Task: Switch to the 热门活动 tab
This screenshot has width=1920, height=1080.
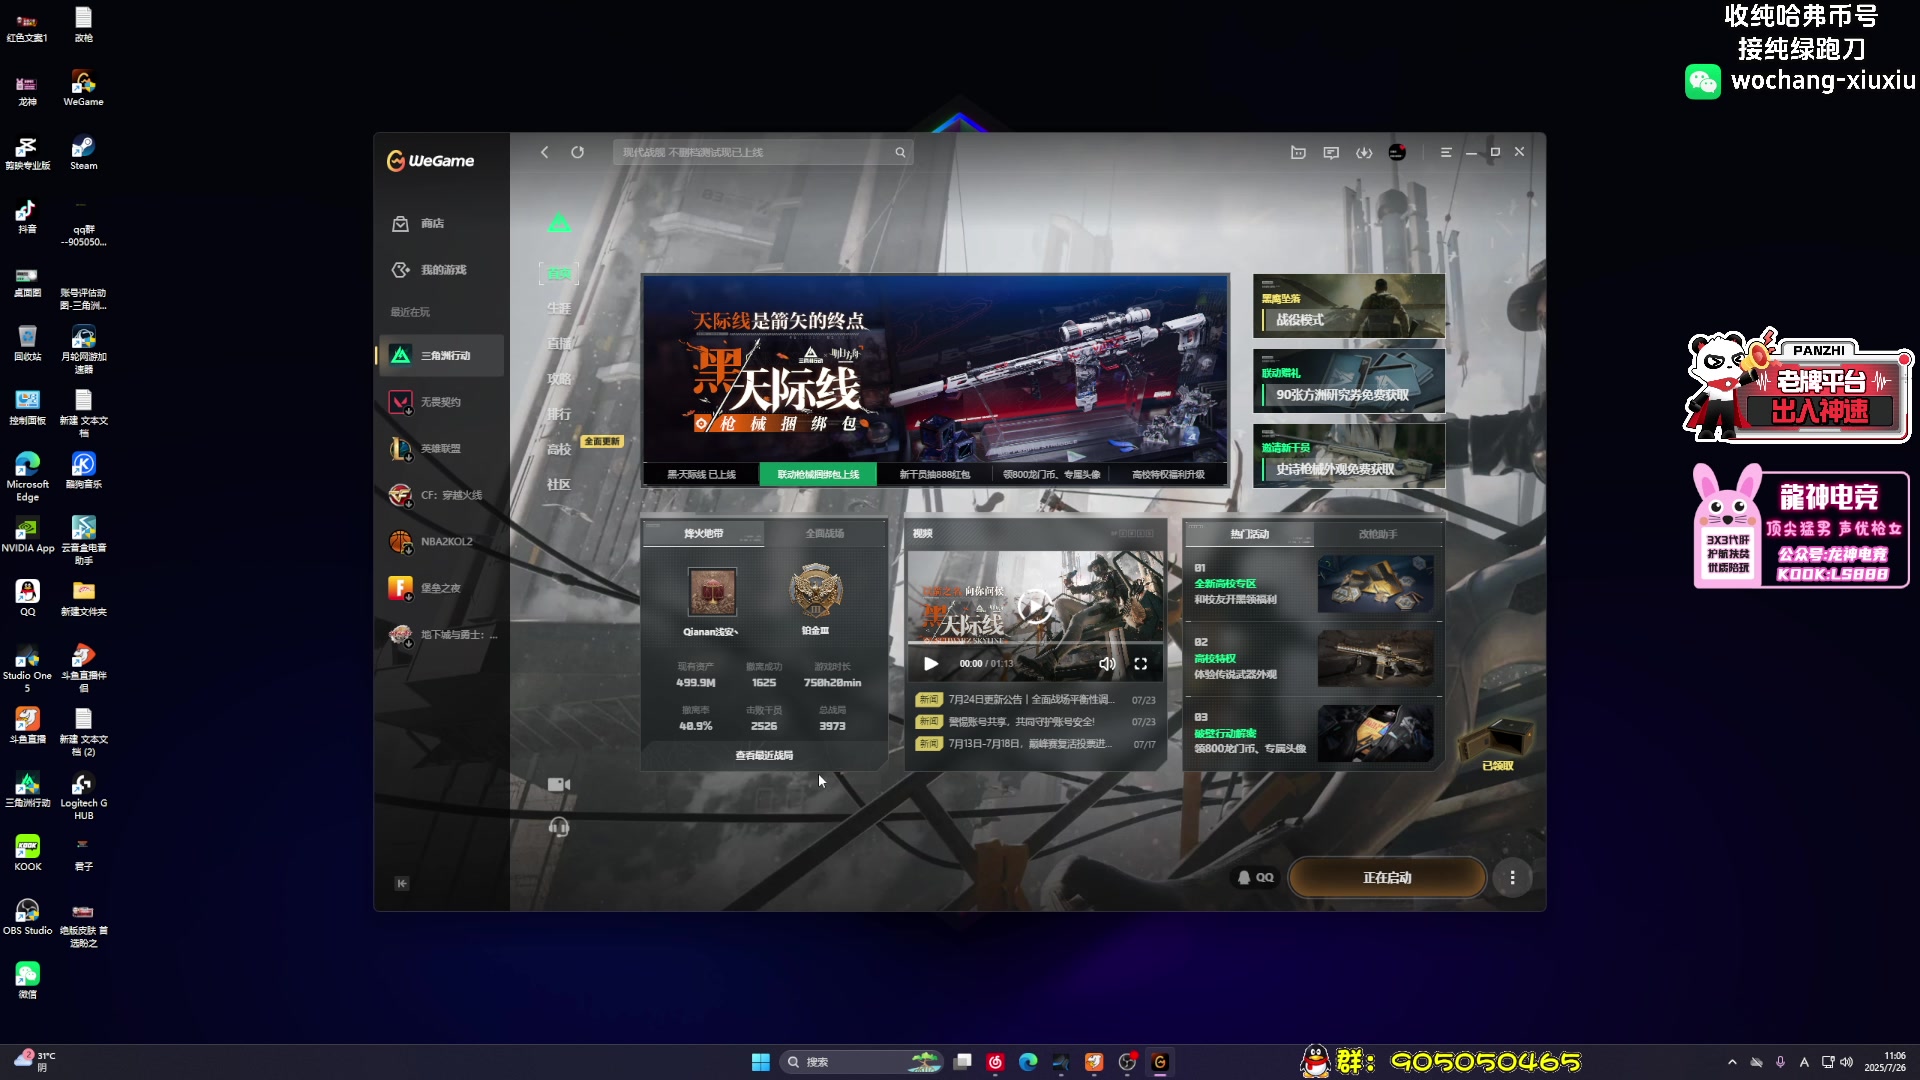Action: 1249,534
